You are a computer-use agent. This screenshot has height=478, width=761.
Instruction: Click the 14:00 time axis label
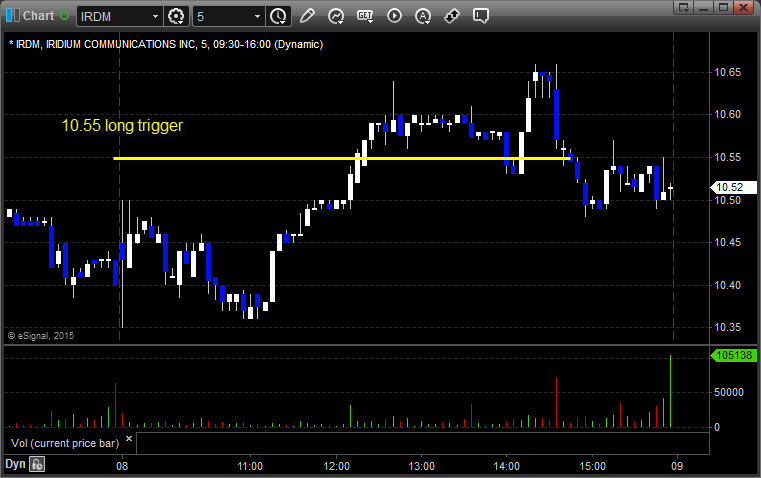click(507, 466)
